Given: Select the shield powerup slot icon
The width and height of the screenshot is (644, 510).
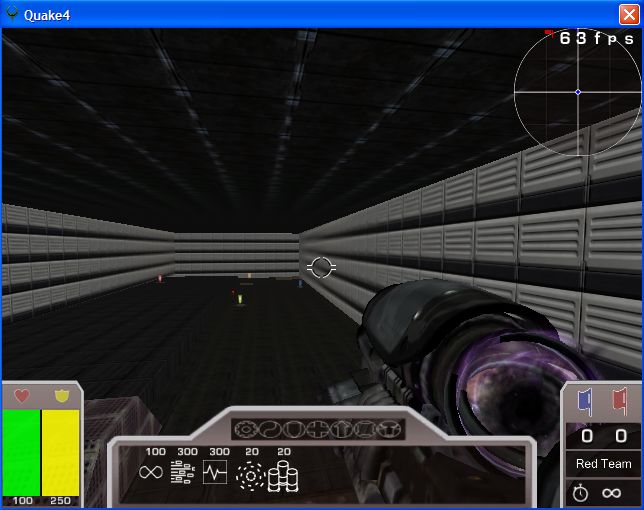Looking at the screenshot, I should [294, 430].
